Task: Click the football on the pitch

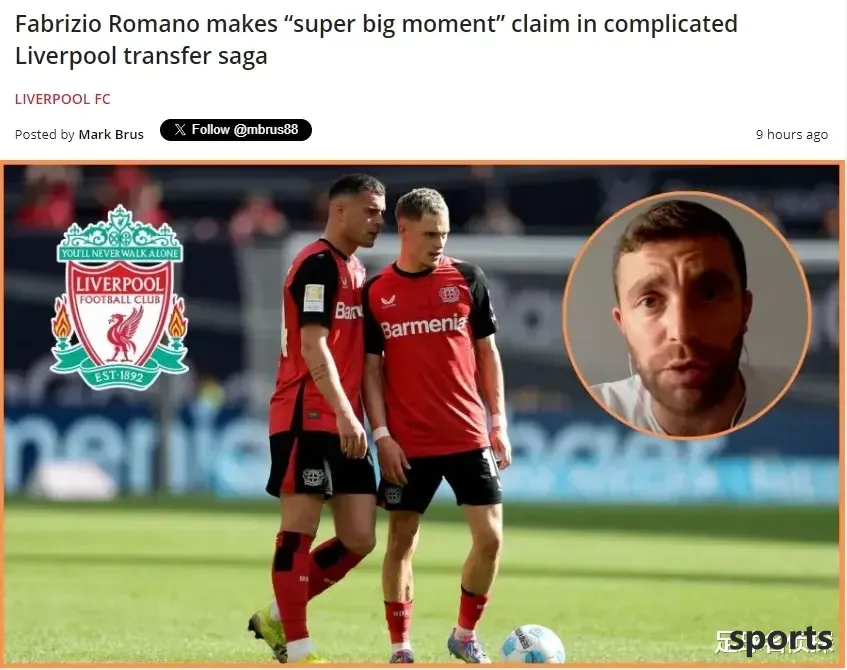Action: [533, 644]
